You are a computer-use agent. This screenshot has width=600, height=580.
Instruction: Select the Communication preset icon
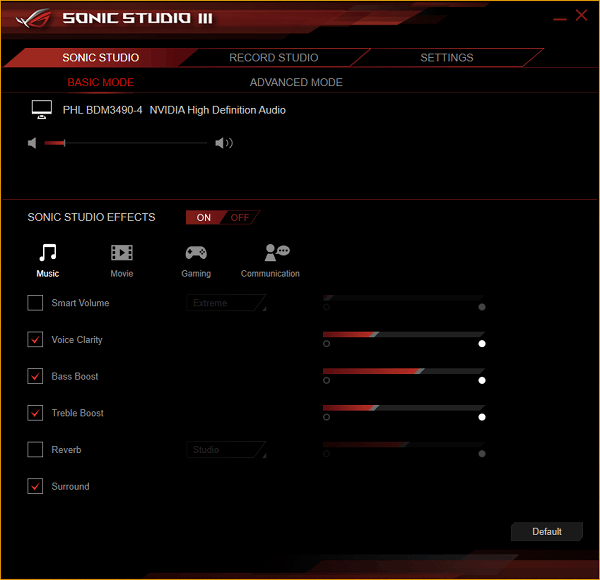pos(277,253)
